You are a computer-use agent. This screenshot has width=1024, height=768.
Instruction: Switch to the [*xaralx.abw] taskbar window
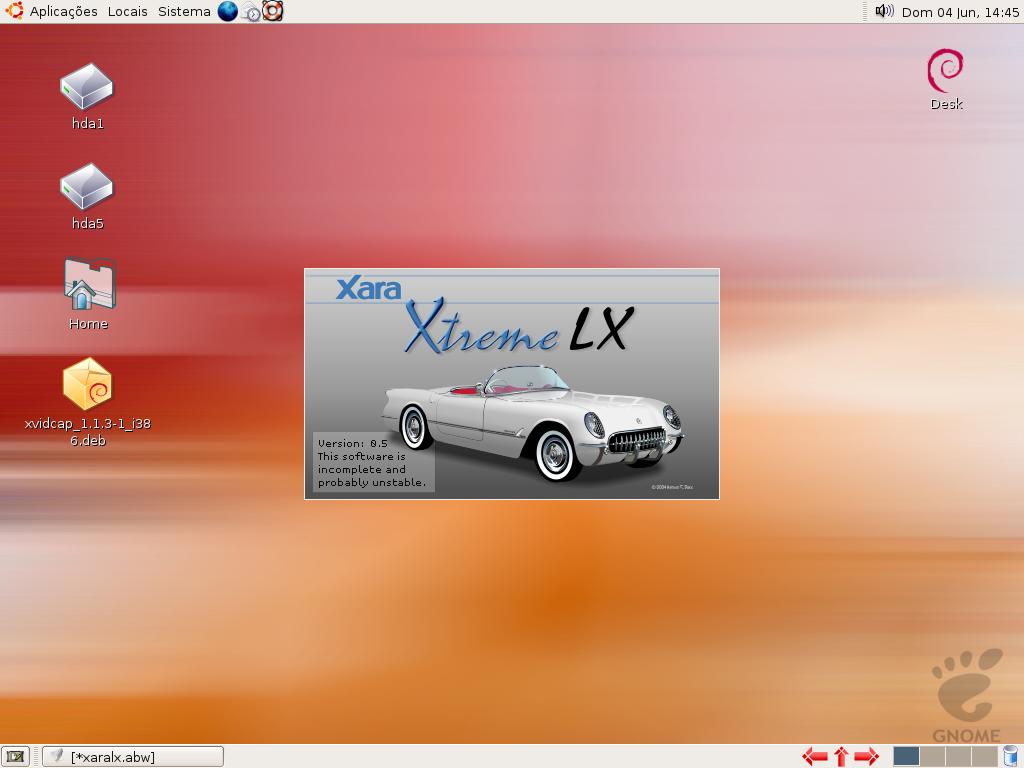click(133, 757)
